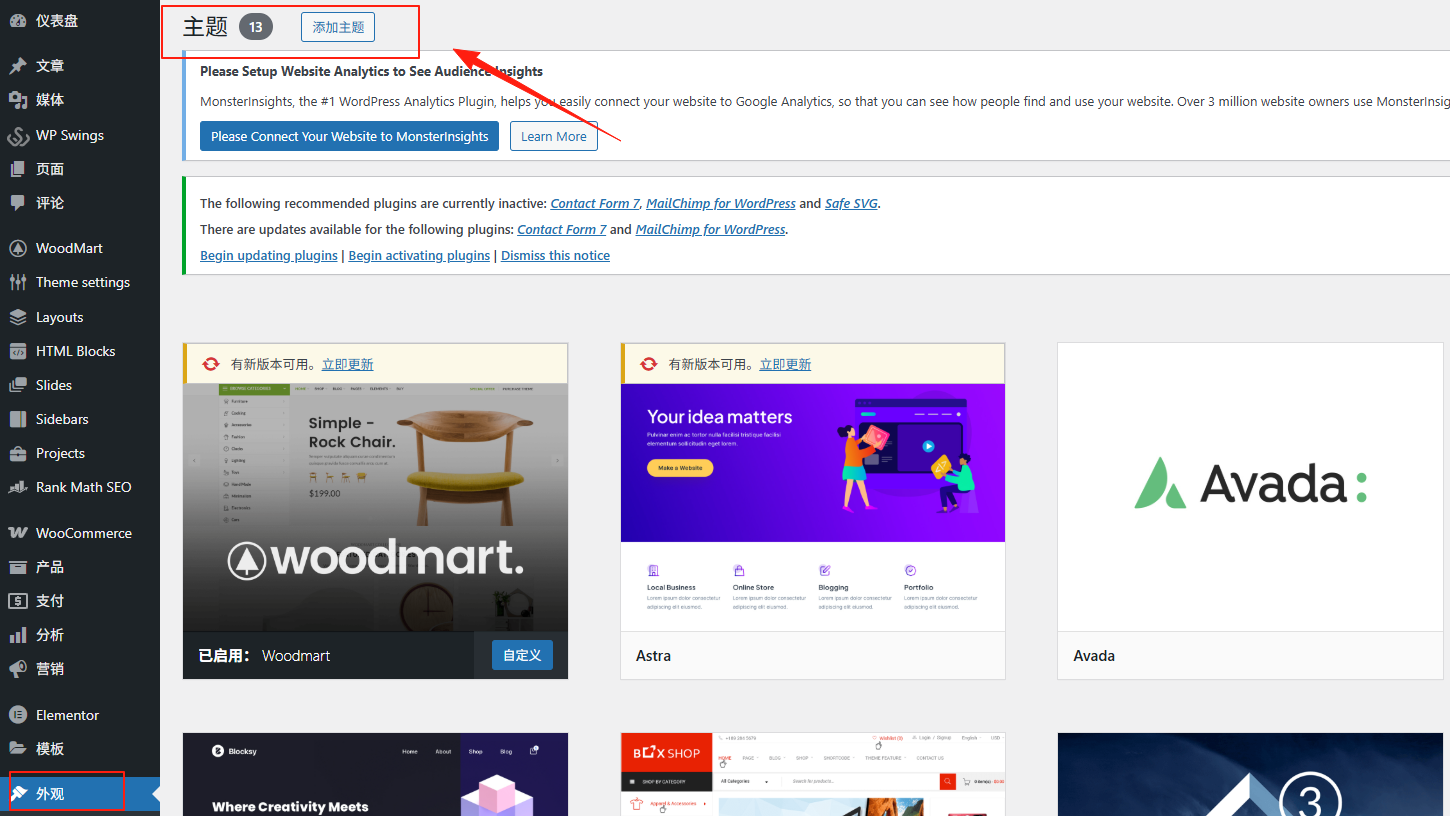
Task: Select the Avada theme thumbnail
Action: (1250, 487)
